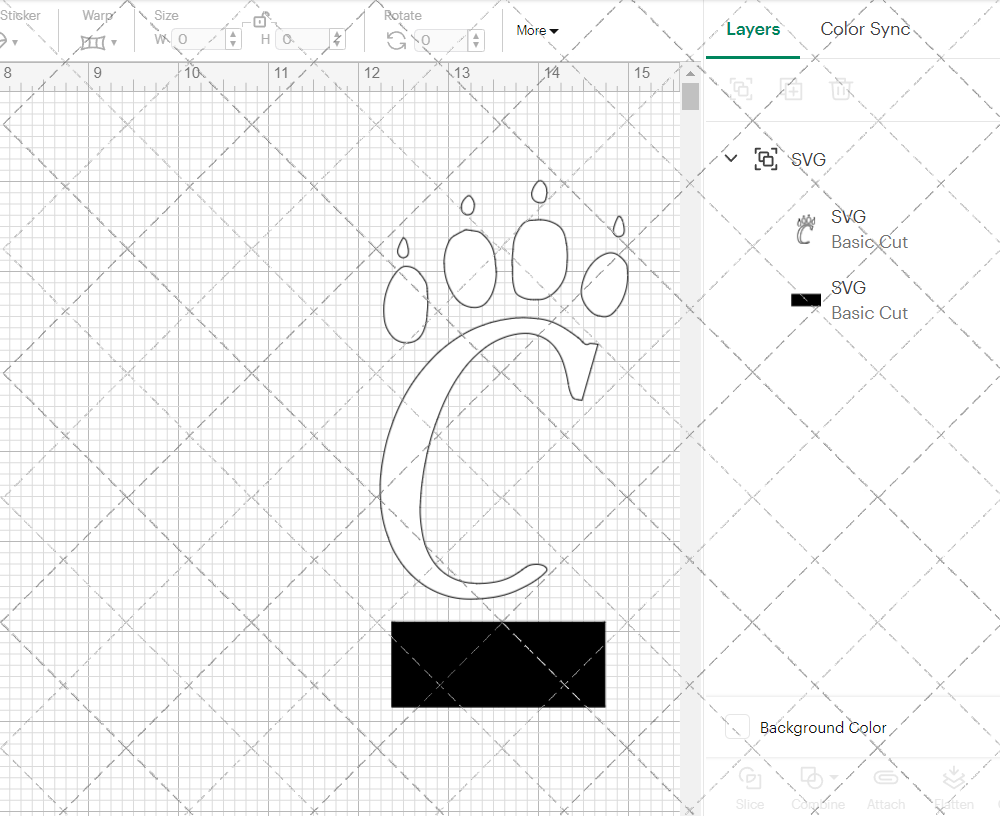
Task: Change the black rectangle layer color swatch
Action: [805, 300]
